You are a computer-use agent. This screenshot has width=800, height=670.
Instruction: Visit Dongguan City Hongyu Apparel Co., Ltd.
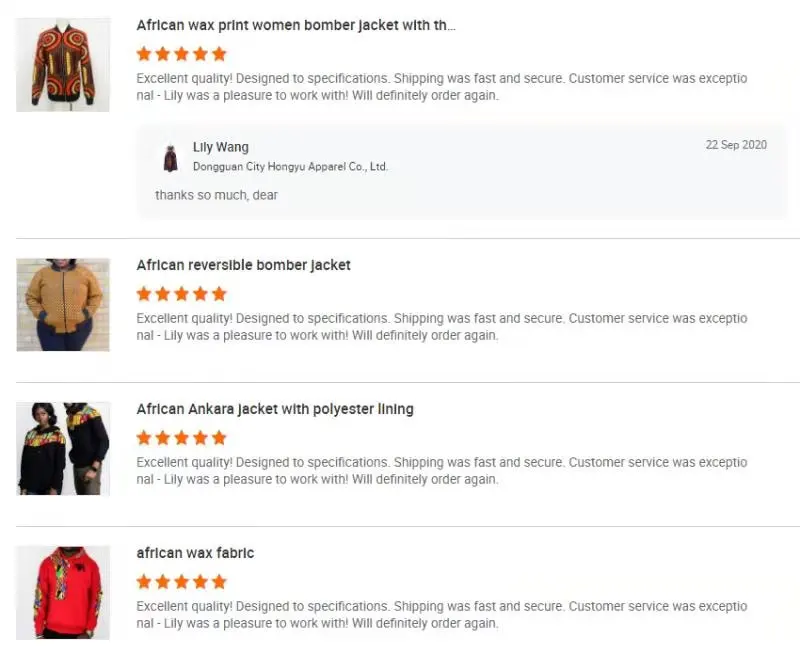click(x=290, y=167)
